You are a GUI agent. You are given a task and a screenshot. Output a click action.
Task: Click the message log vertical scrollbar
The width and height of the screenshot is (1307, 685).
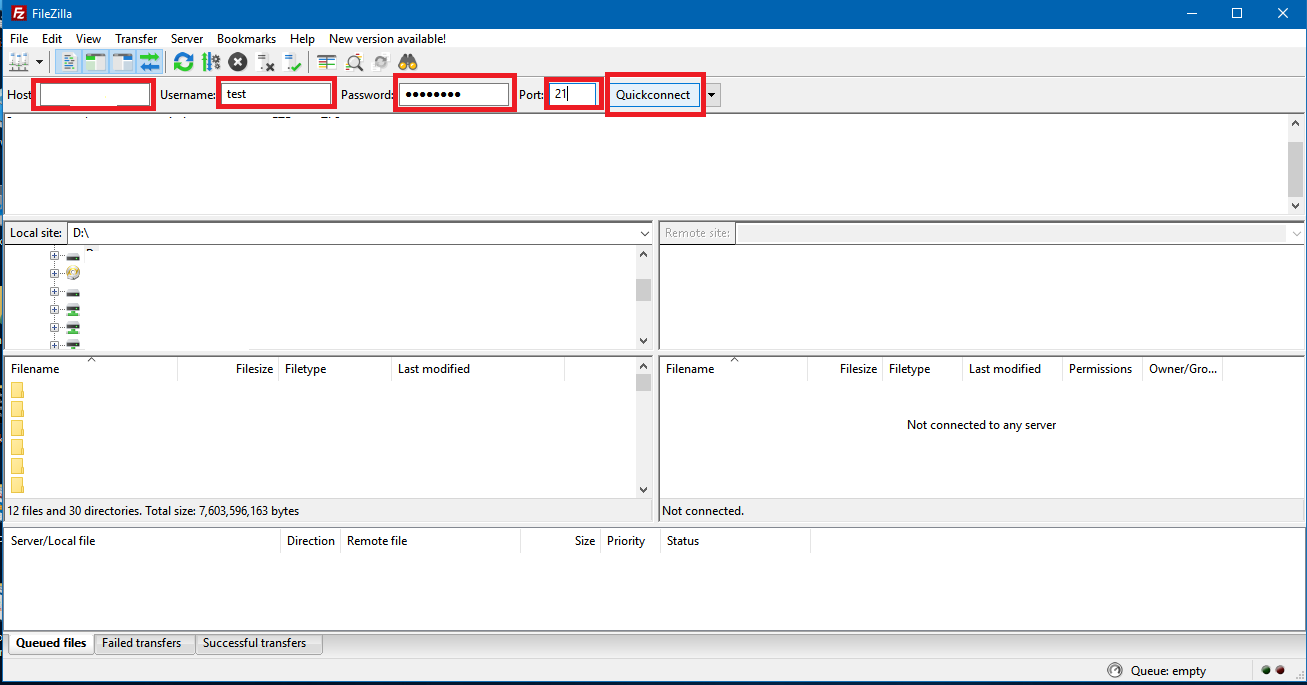[x=1296, y=164]
